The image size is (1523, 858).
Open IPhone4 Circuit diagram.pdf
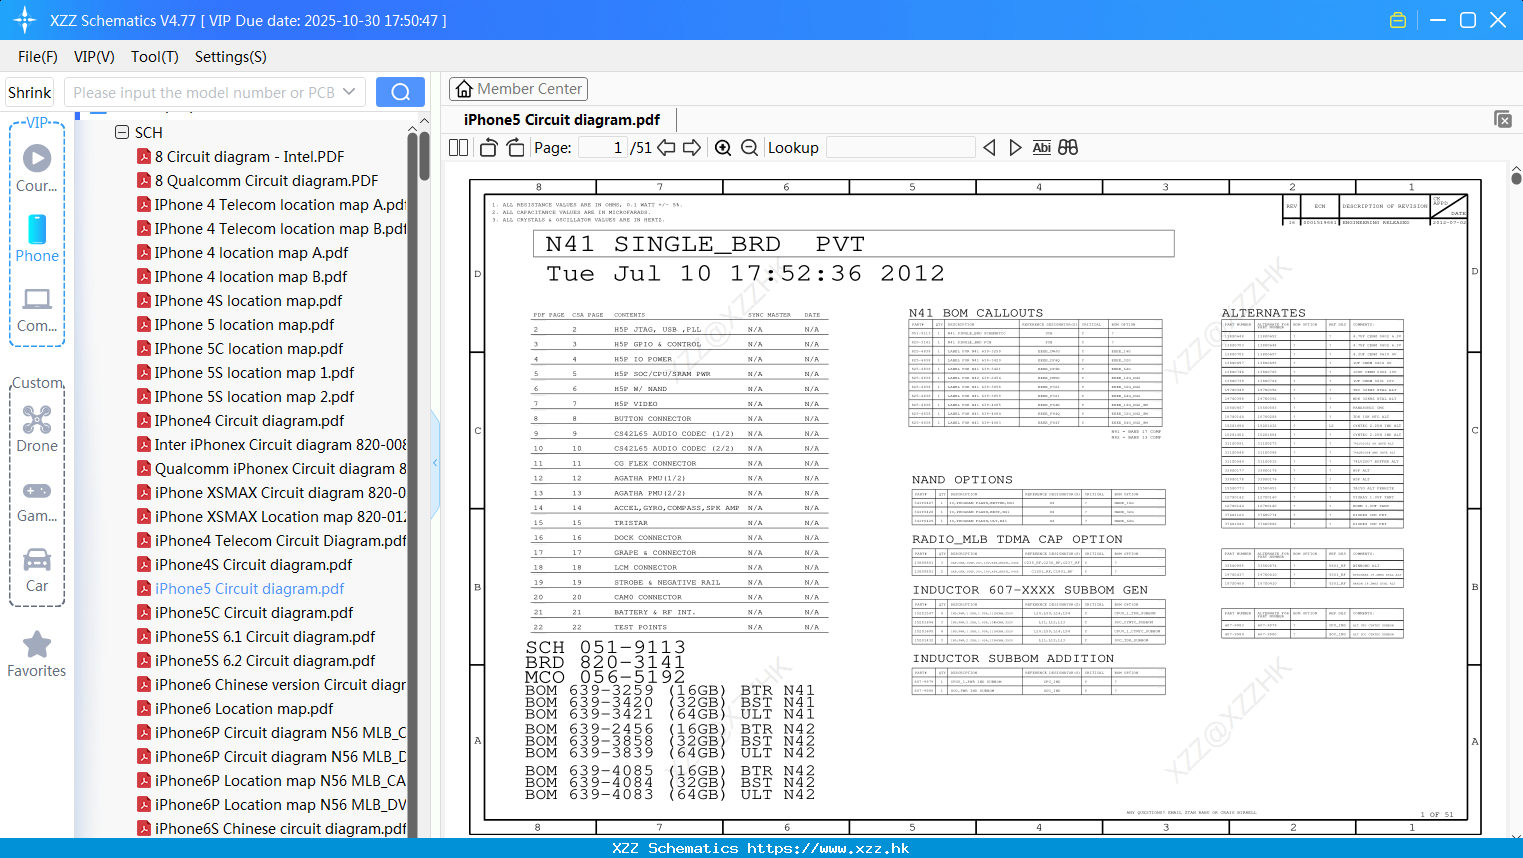coord(249,421)
